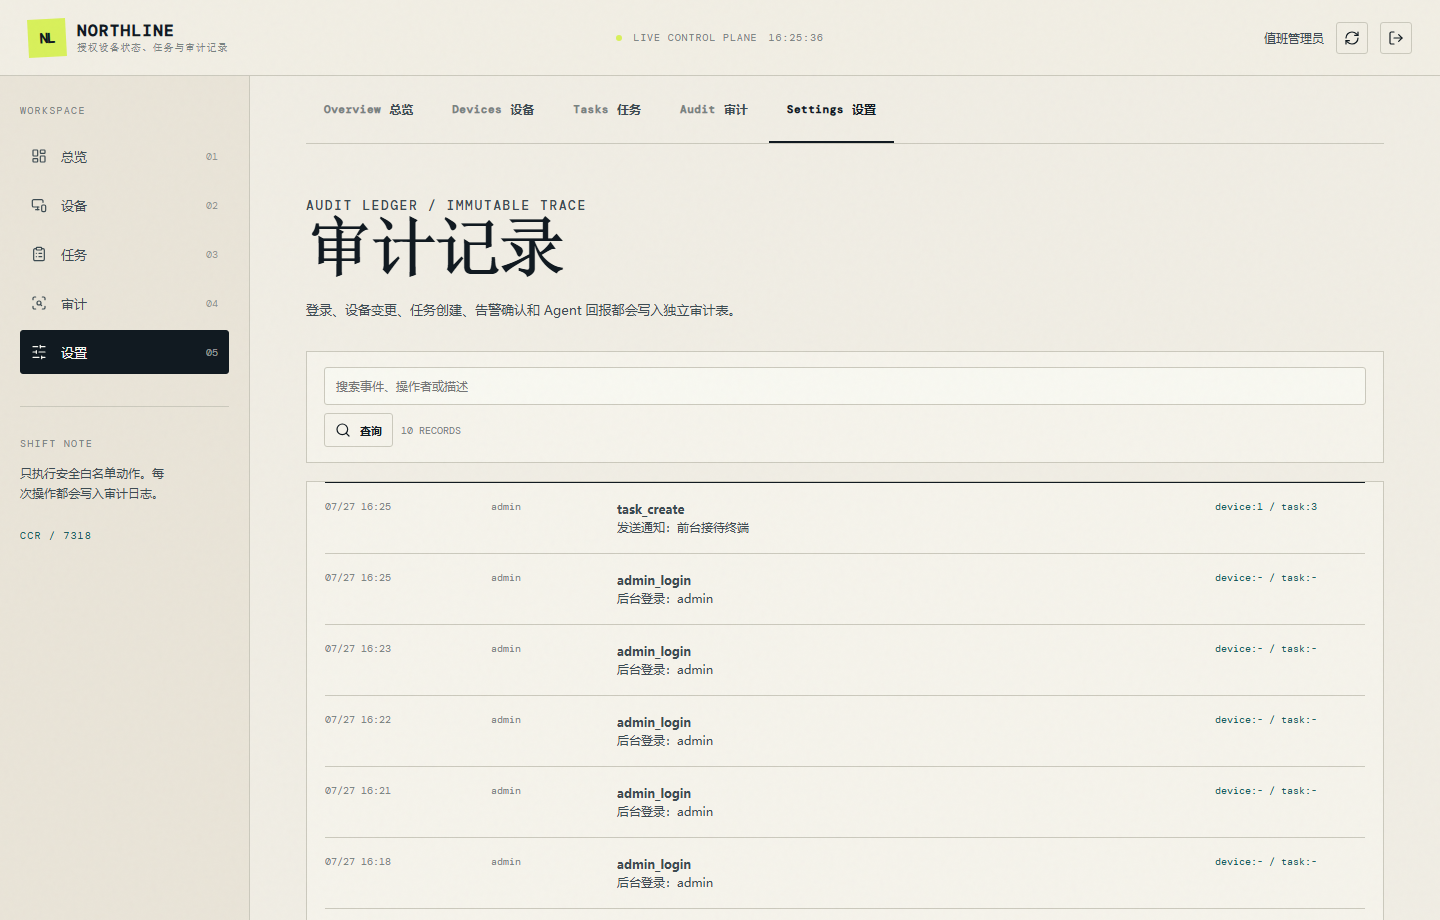Open the Overview 总览 tab
Image resolution: width=1440 pixels, height=920 pixels.
tap(368, 110)
